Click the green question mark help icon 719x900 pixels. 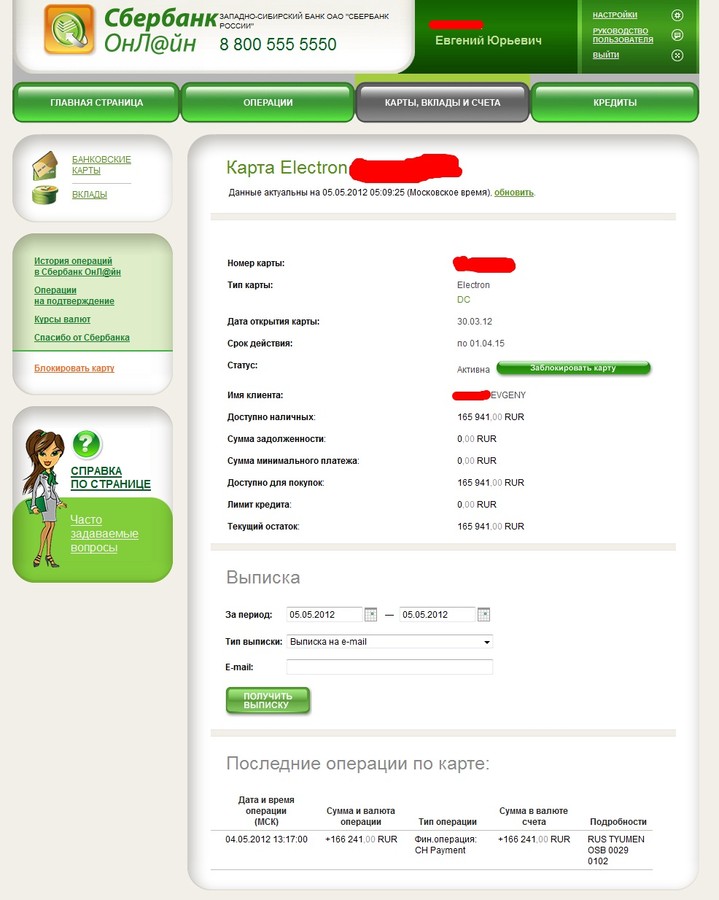tap(87, 444)
